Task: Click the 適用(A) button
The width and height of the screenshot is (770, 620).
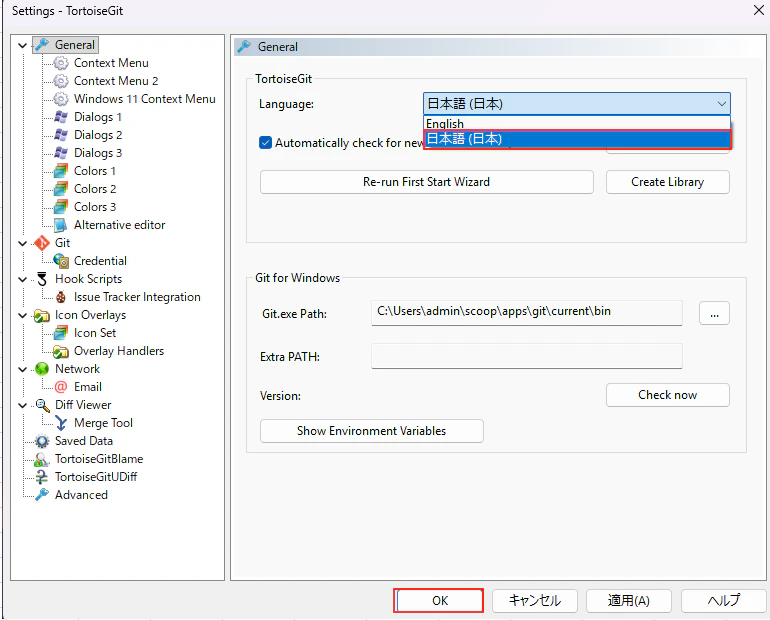Action: point(629,600)
